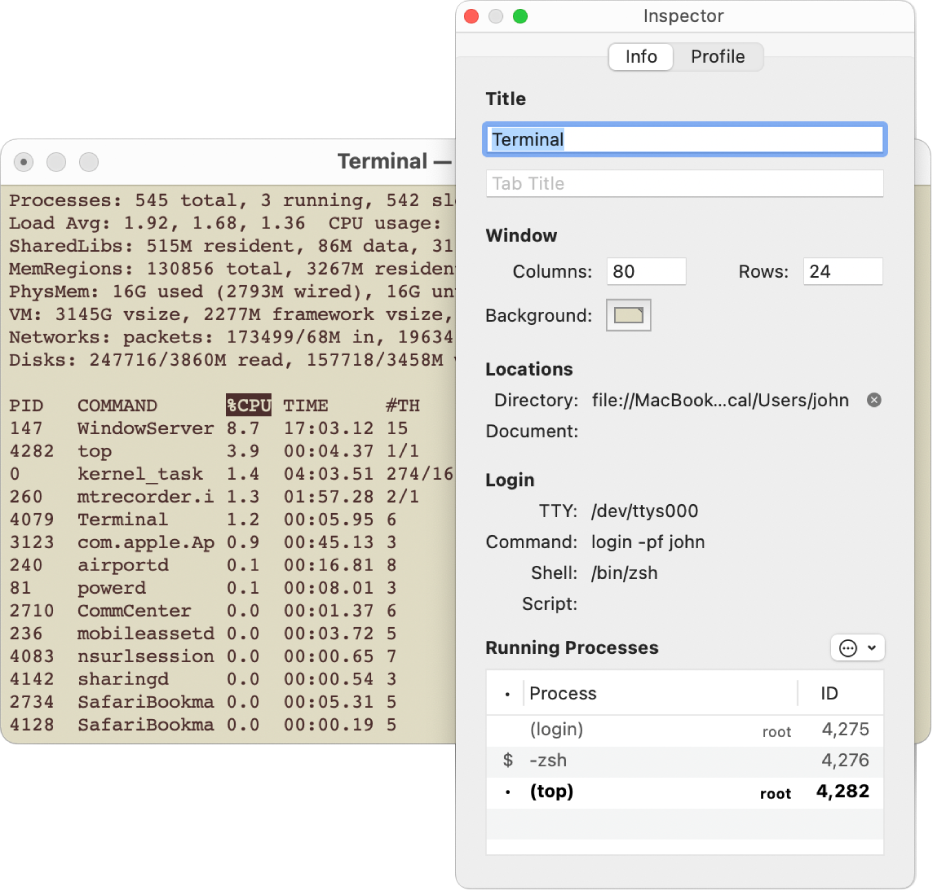This screenshot has height=891, width=934.
Task: Click the Terminal window close button
Action: [23, 162]
